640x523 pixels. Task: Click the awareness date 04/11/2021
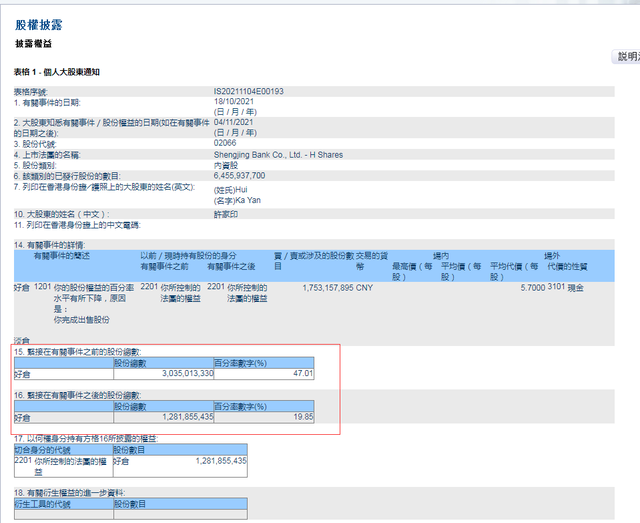coord(237,122)
